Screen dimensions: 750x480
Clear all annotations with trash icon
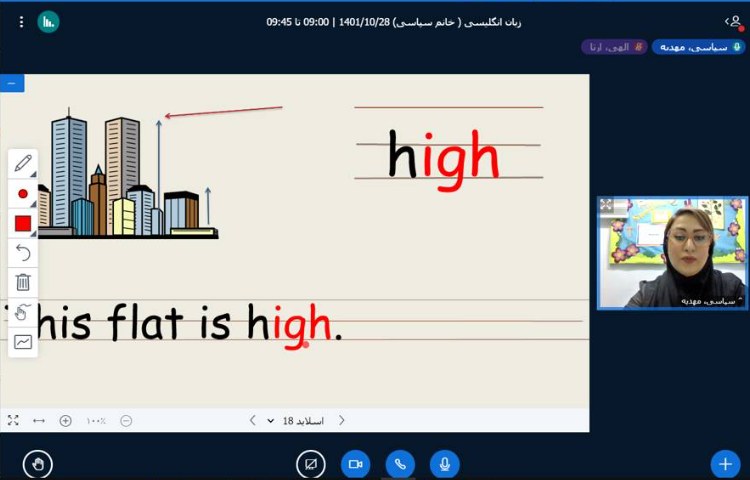[23, 282]
